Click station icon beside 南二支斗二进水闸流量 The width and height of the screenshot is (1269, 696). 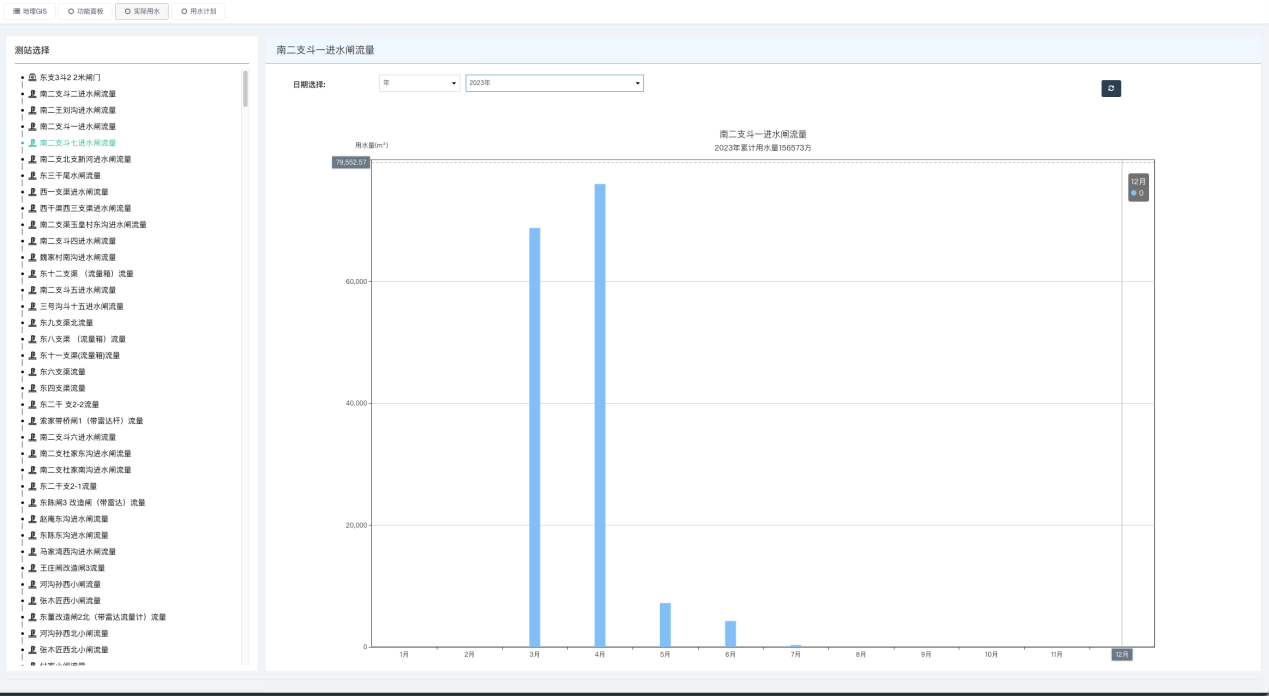33,94
